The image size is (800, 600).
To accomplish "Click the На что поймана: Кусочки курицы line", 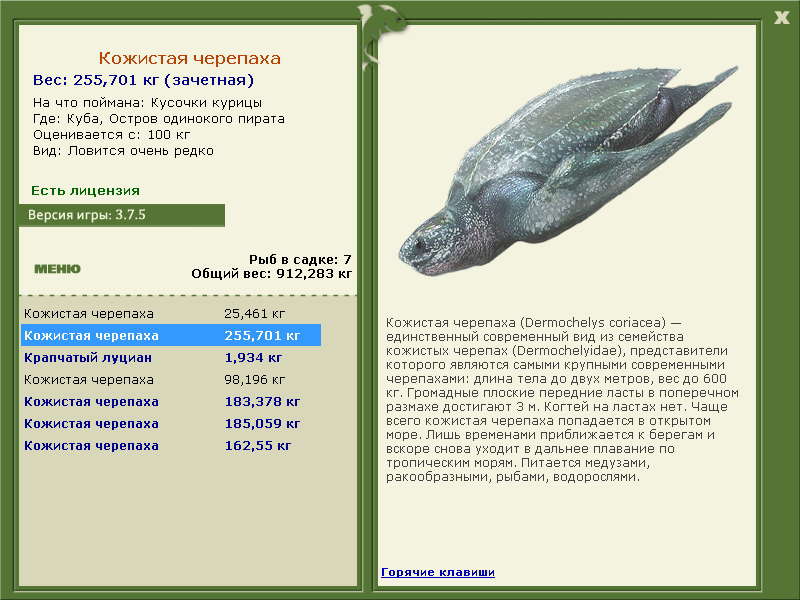I will [147, 103].
